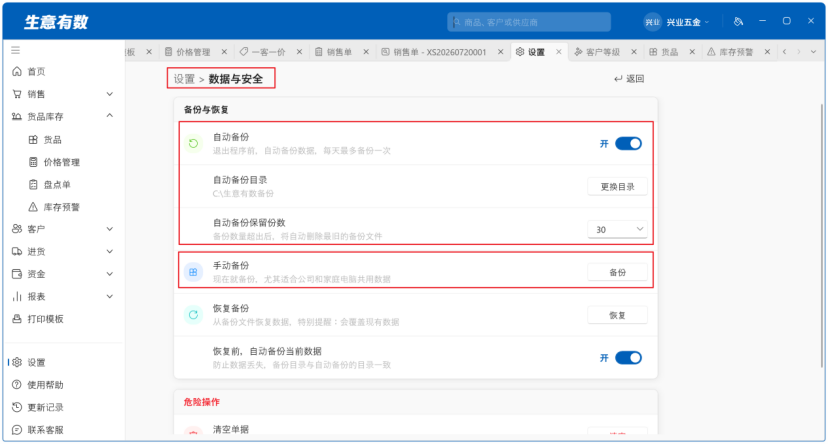The width and height of the screenshot is (828, 444).
Task: Open 打印模板 in the sidebar
Action: 45,319
